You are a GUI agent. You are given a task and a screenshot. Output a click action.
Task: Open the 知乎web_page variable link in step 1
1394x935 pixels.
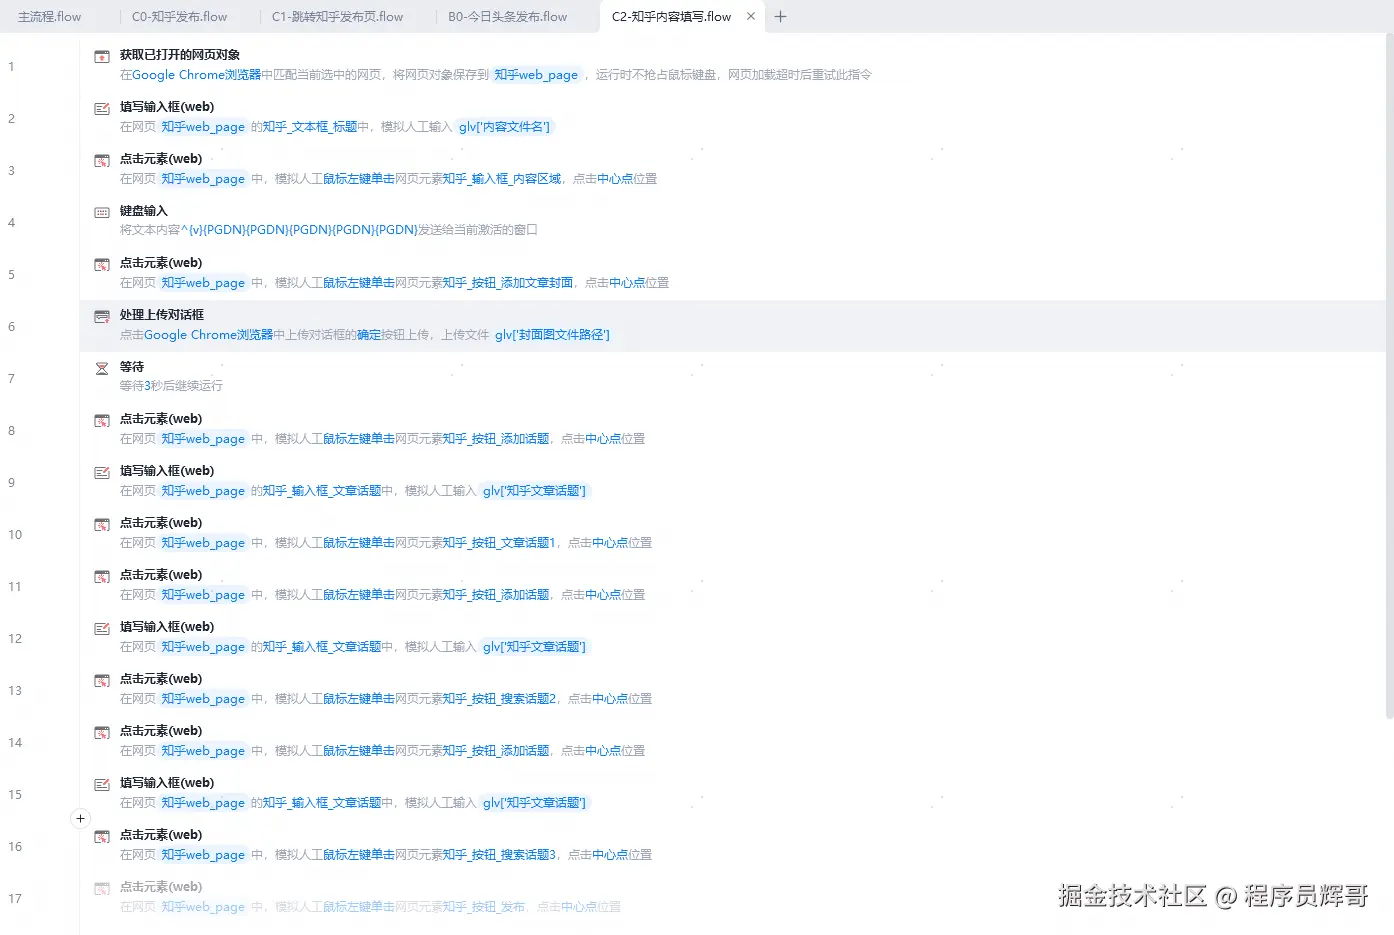click(536, 74)
